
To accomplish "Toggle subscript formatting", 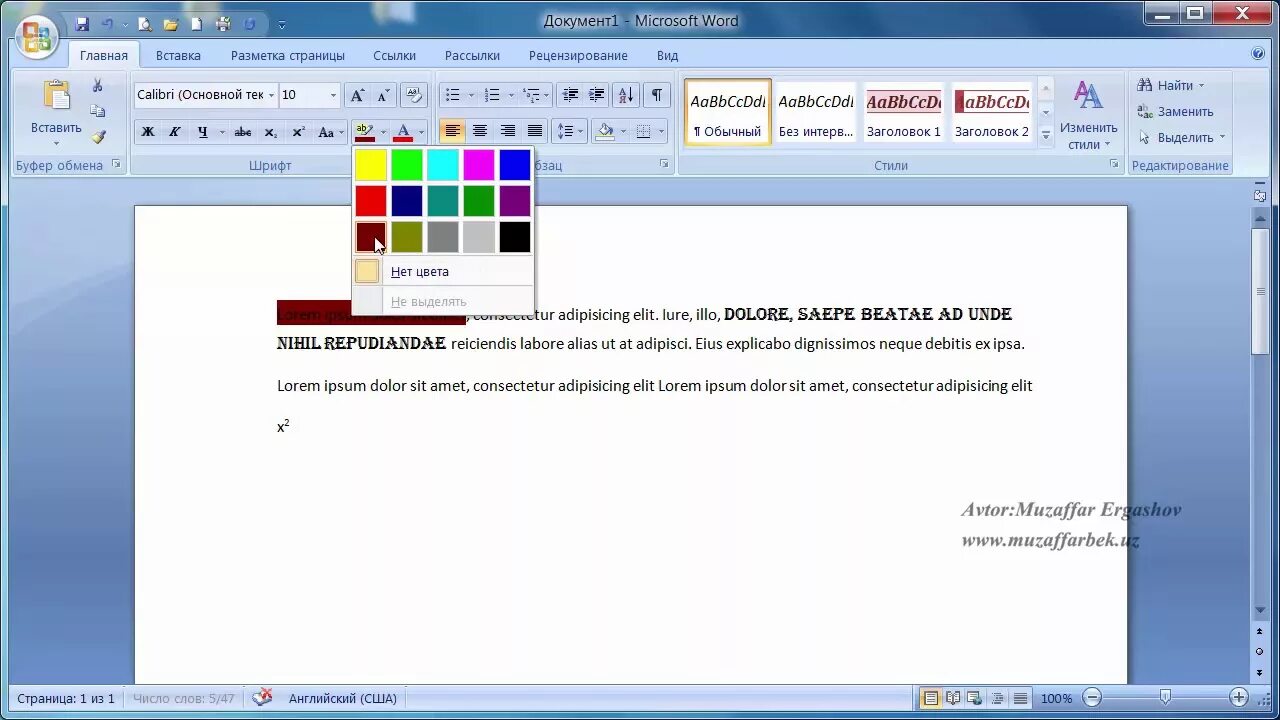I will tap(271, 132).
